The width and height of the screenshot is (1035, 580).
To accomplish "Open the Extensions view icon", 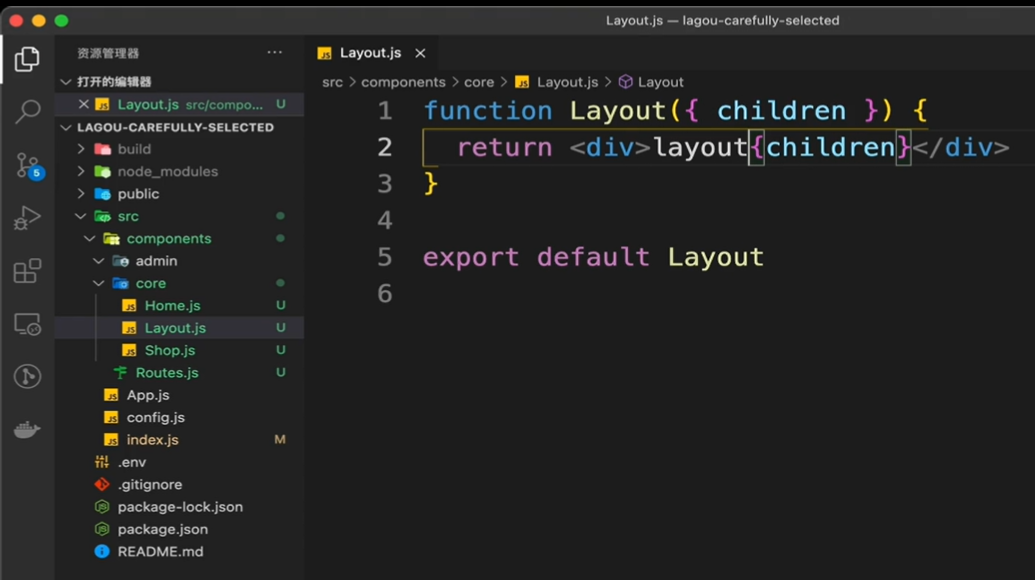I will coord(27,271).
